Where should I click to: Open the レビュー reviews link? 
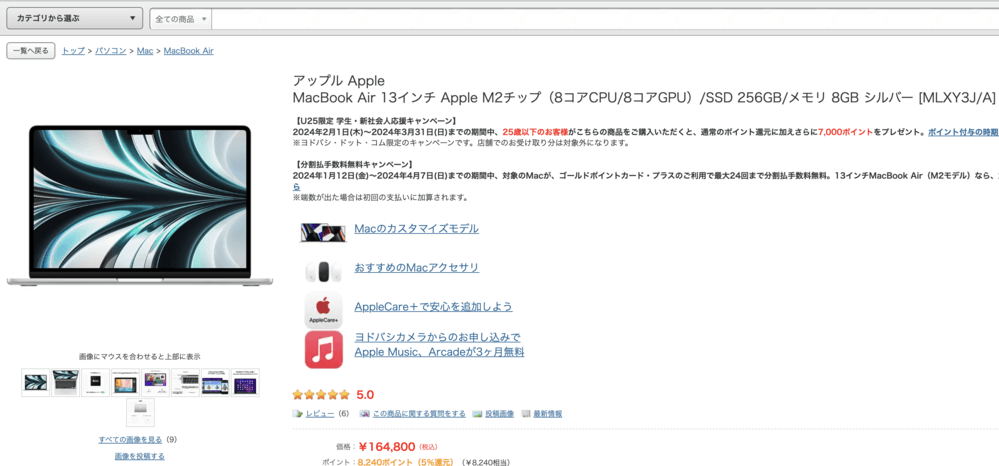320,414
